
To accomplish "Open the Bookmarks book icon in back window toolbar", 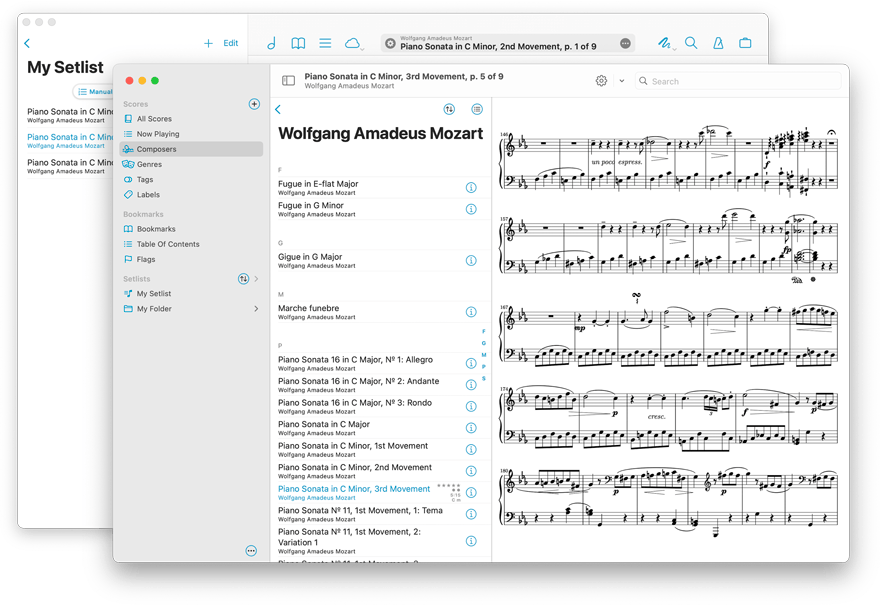I will coord(298,43).
